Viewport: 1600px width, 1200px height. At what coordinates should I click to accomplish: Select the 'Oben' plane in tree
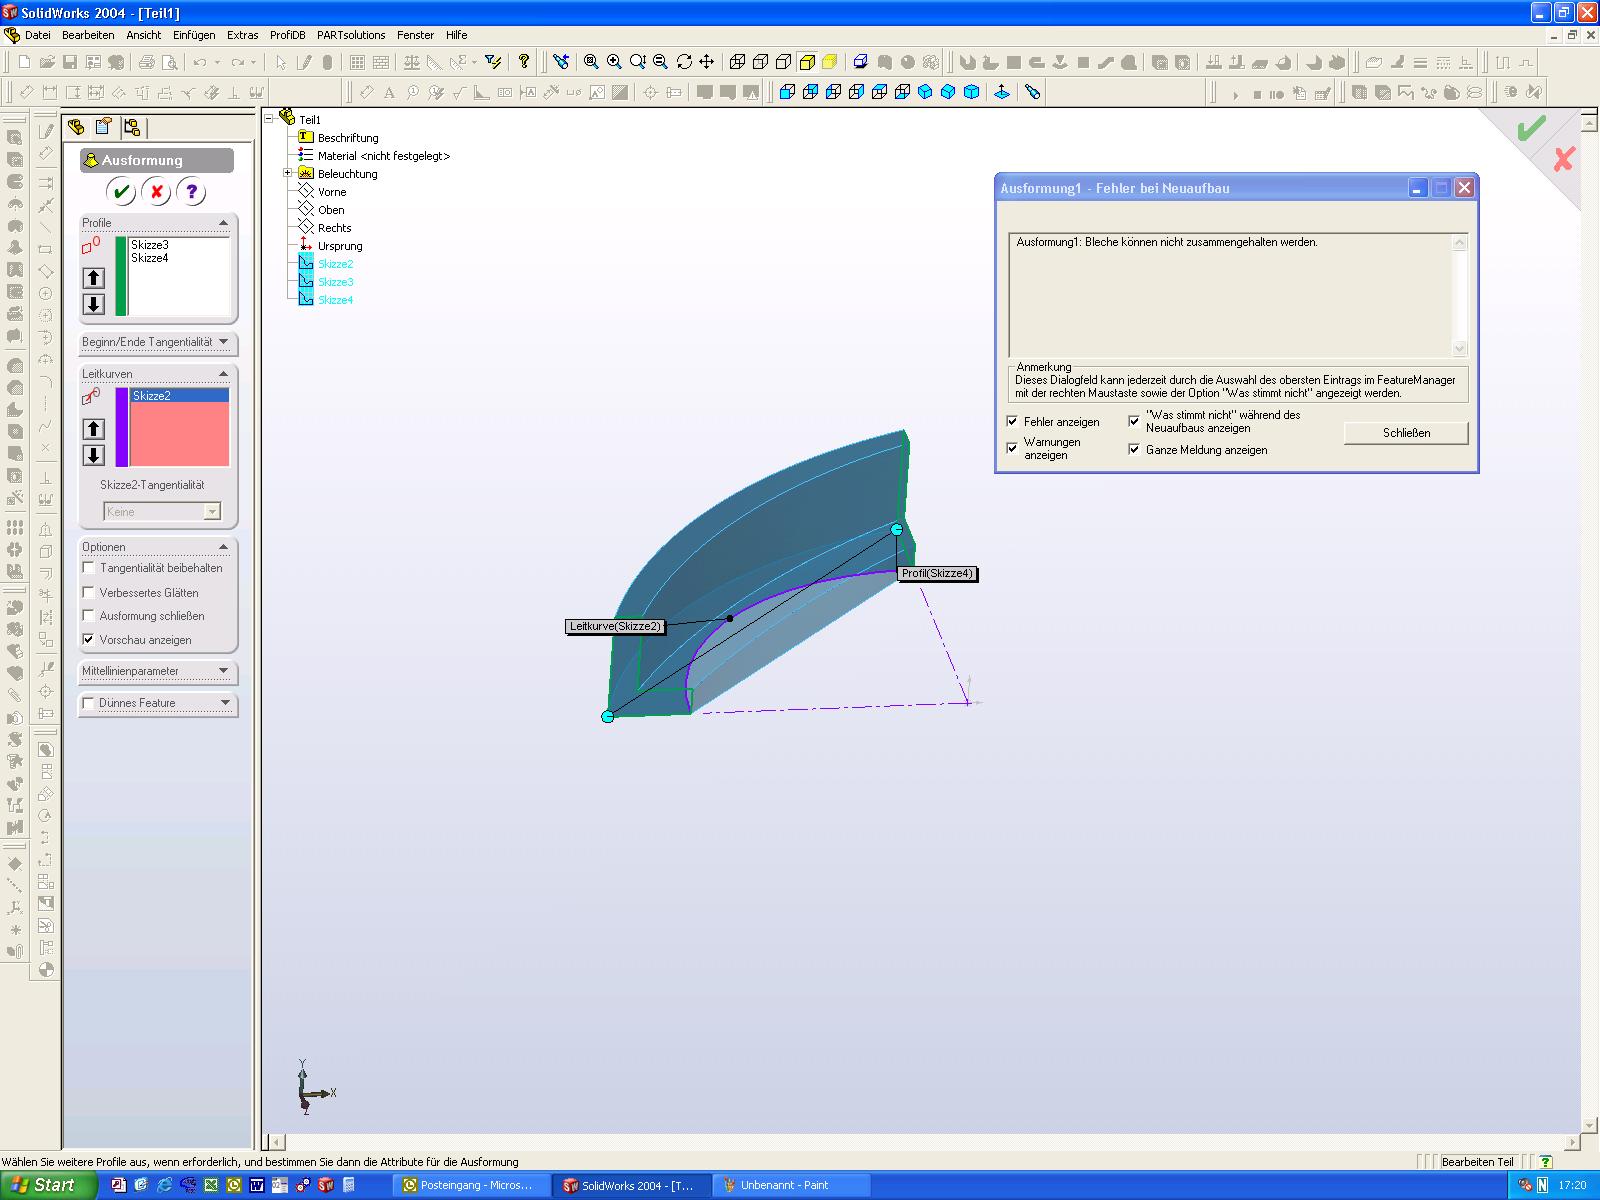tap(331, 210)
